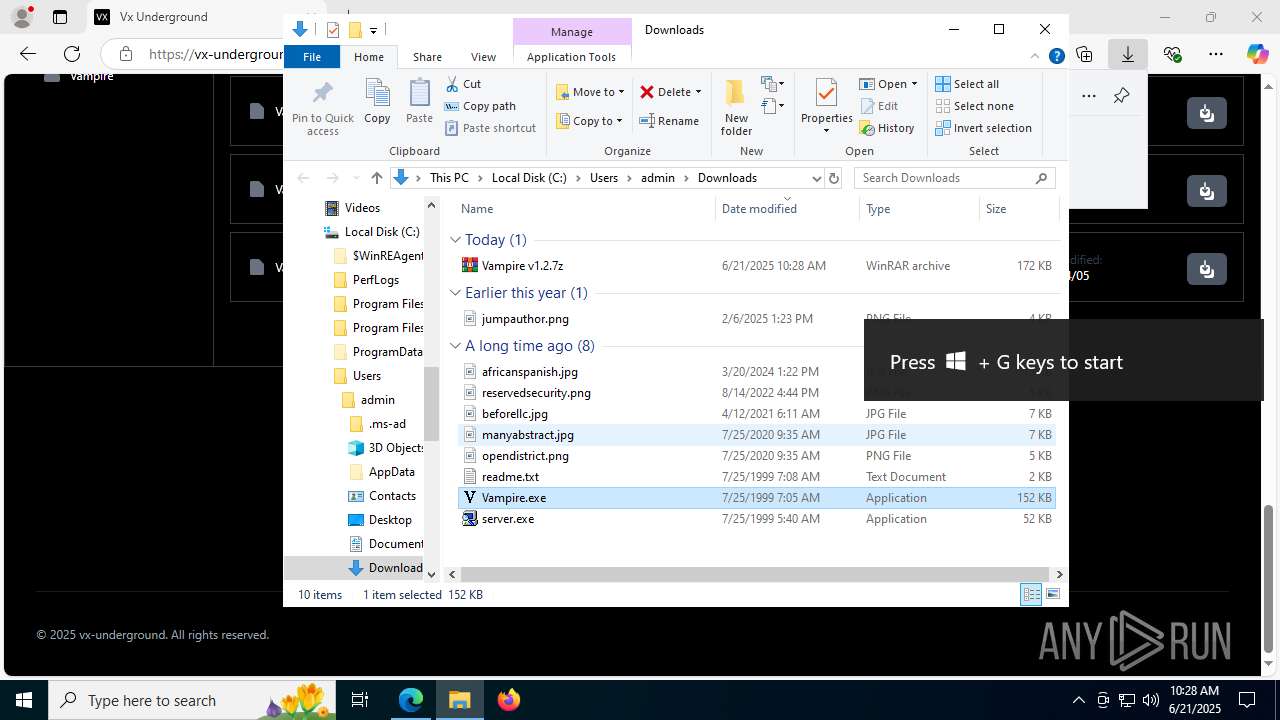Viewport: 1280px width, 720px height.
Task: Select PerfLogs folder in tree
Action: coord(365,280)
